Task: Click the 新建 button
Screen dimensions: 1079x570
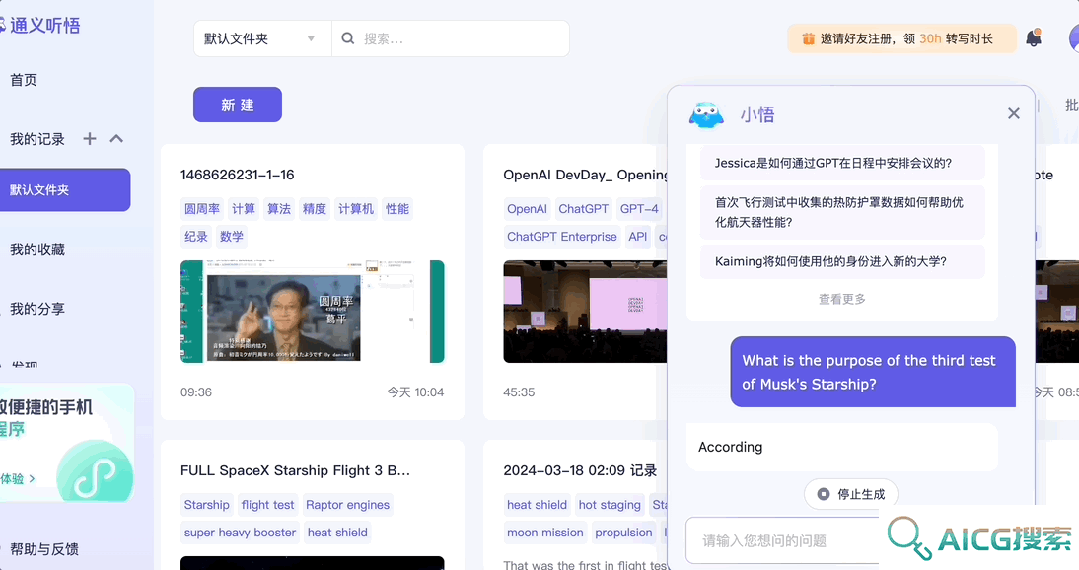Action: pyautogui.click(x=237, y=105)
